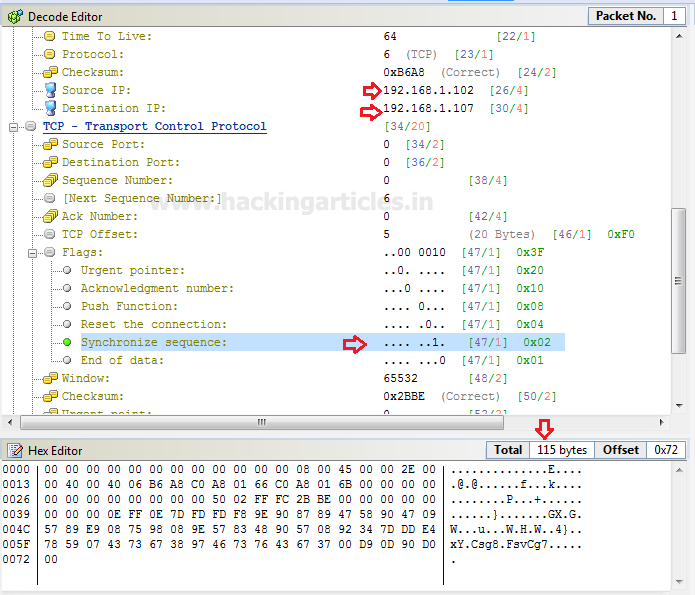Click hex row offset 004C
The image size is (695, 595).
16,529
